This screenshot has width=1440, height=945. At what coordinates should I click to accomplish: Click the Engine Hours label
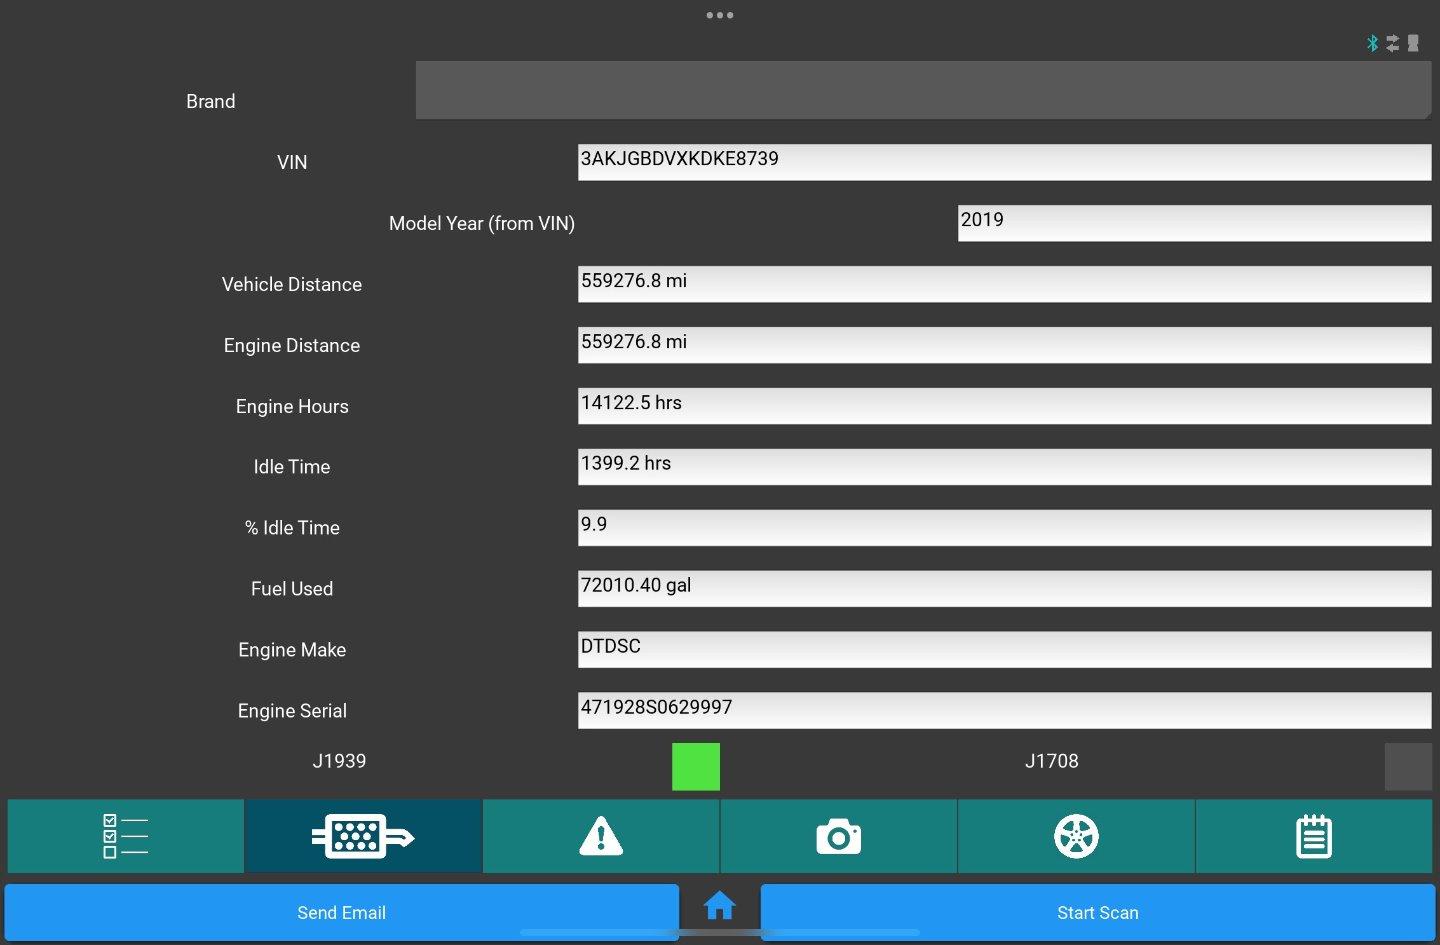click(292, 406)
